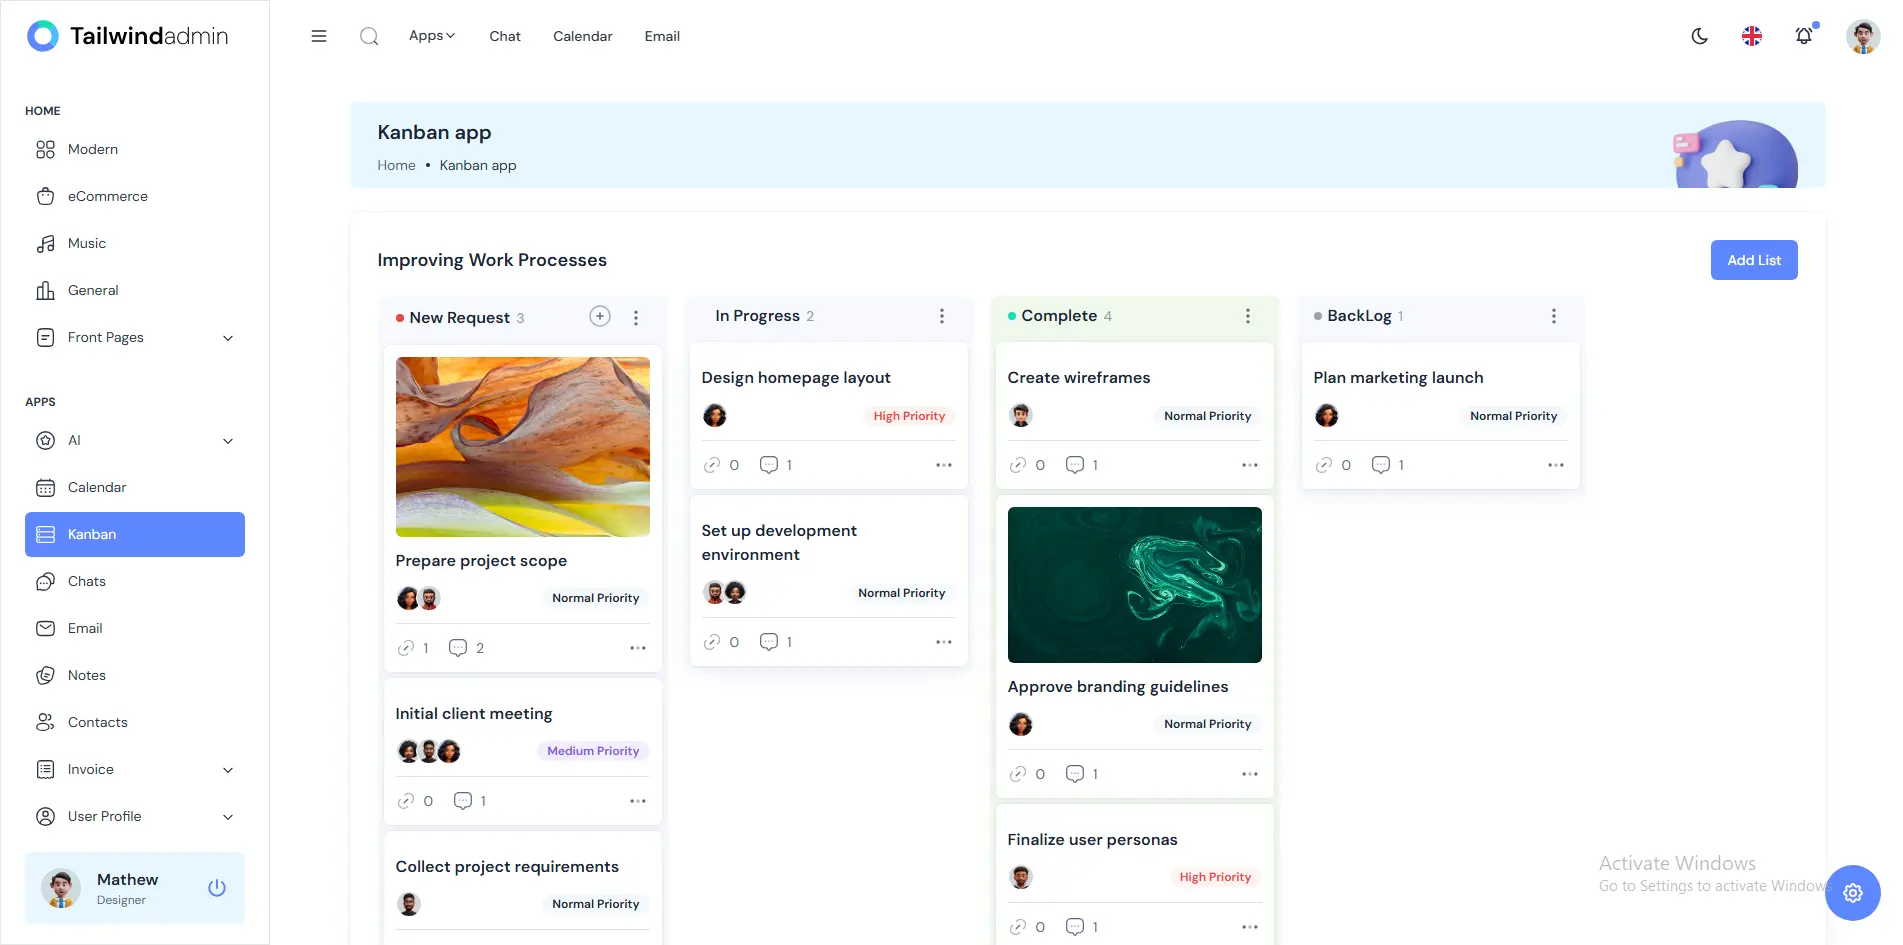Click Medium Priority badge on Initial client meeting
1903x945 pixels.
[593, 751]
